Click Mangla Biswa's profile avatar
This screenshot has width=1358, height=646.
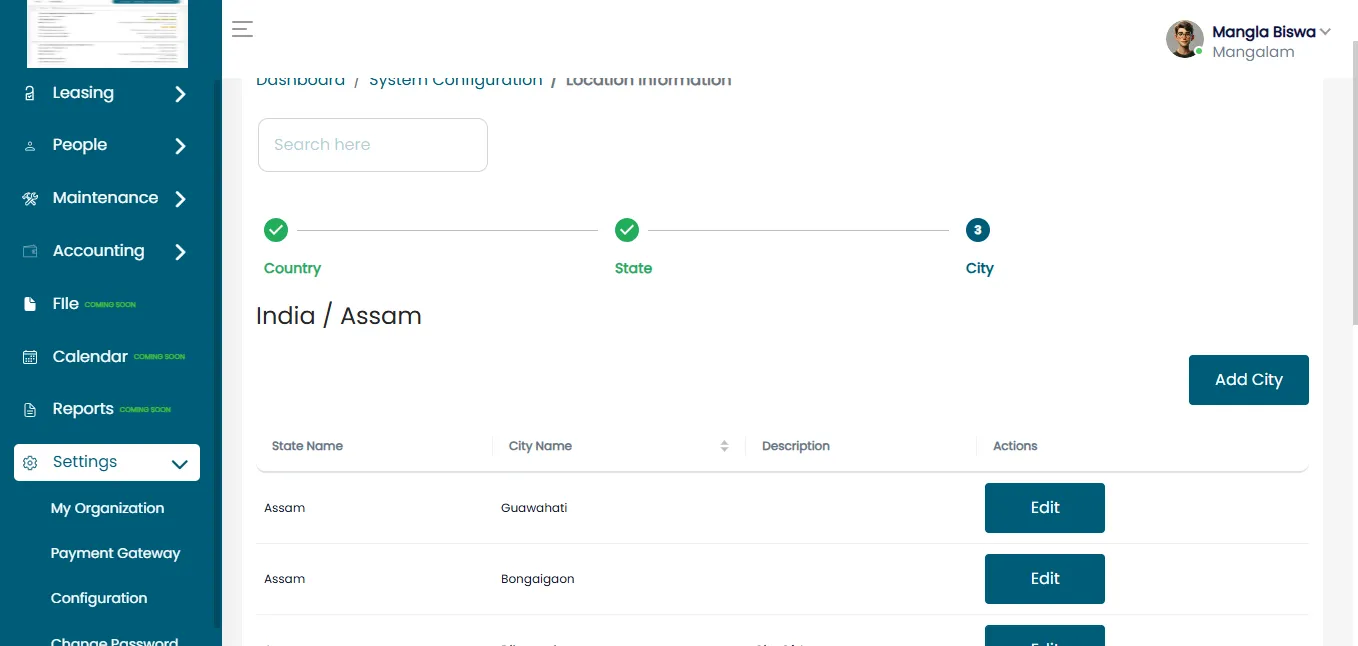(1185, 39)
